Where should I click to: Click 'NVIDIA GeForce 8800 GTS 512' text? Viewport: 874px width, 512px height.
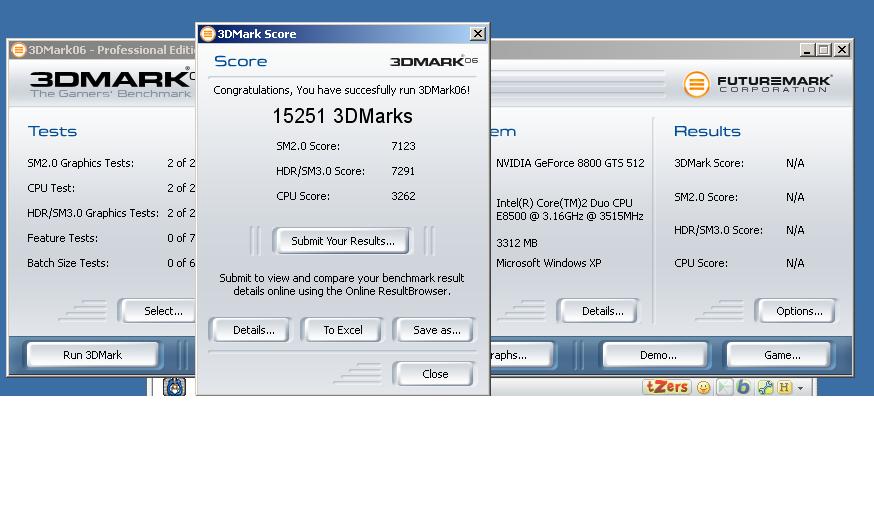point(570,163)
